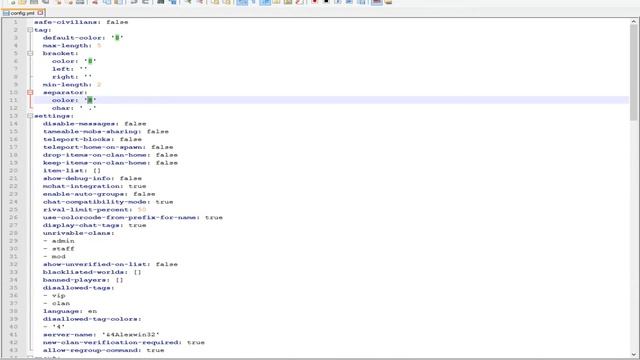
Task: Click the 'char:' line
Action: tap(74, 108)
